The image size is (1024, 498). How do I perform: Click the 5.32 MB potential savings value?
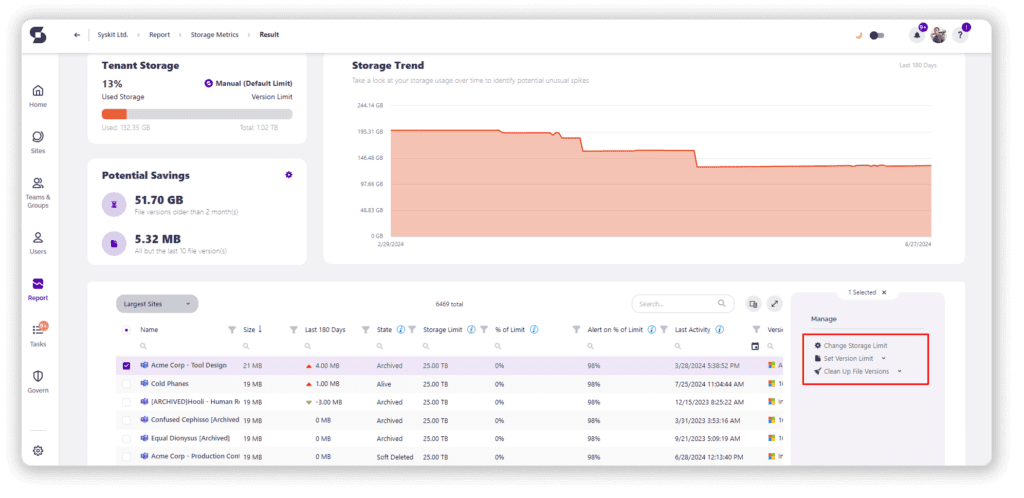(x=157, y=239)
